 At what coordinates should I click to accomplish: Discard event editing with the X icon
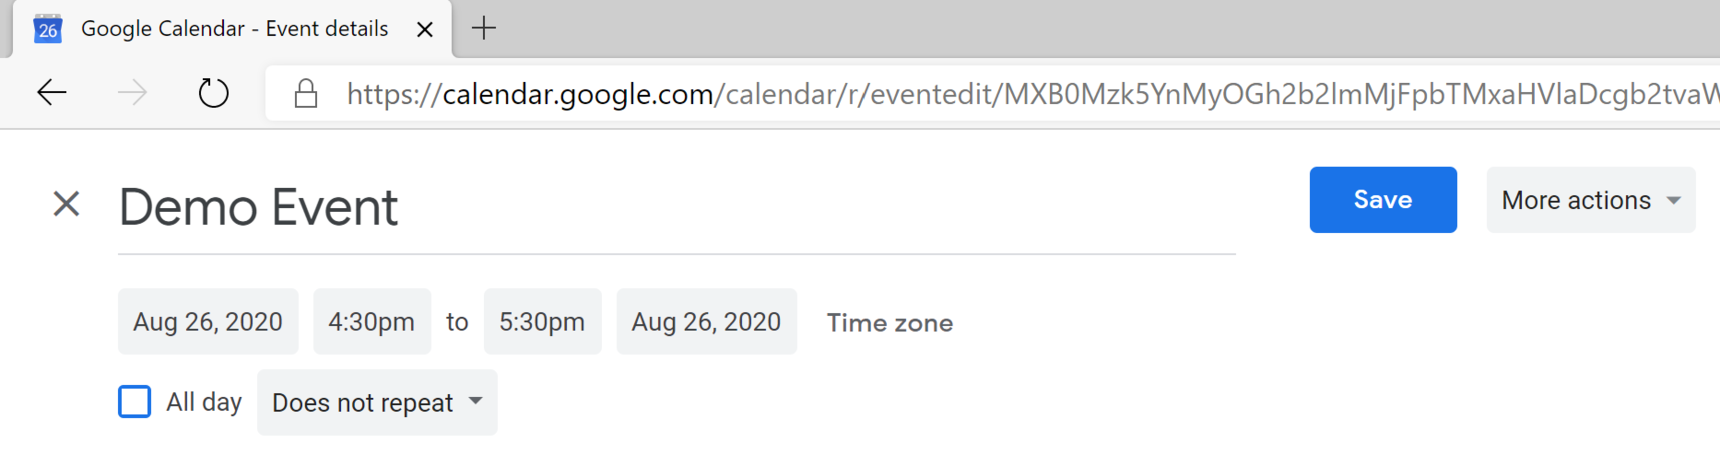[66, 204]
